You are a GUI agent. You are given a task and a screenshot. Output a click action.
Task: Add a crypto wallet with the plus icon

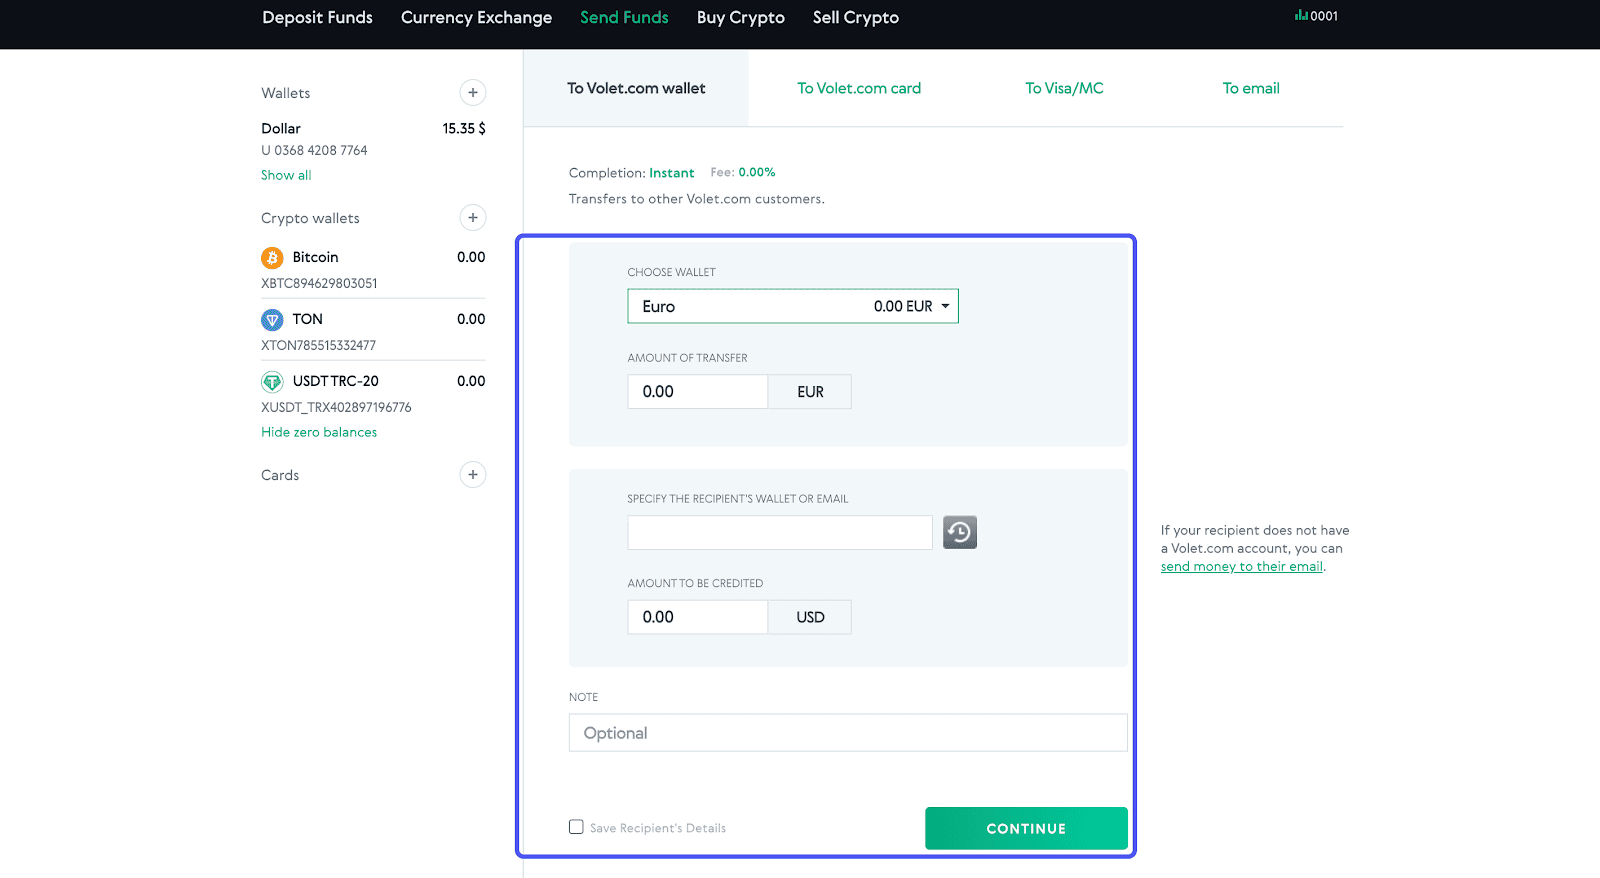tap(473, 218)
